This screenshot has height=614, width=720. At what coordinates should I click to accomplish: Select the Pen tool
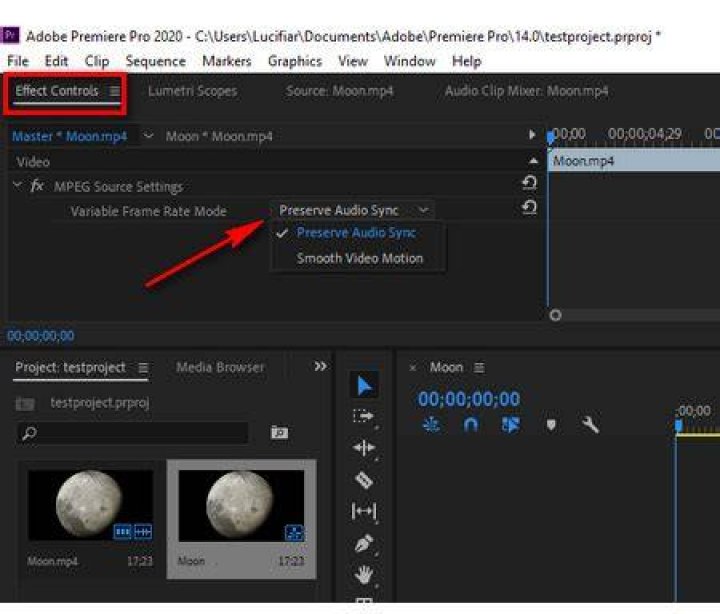364,543
